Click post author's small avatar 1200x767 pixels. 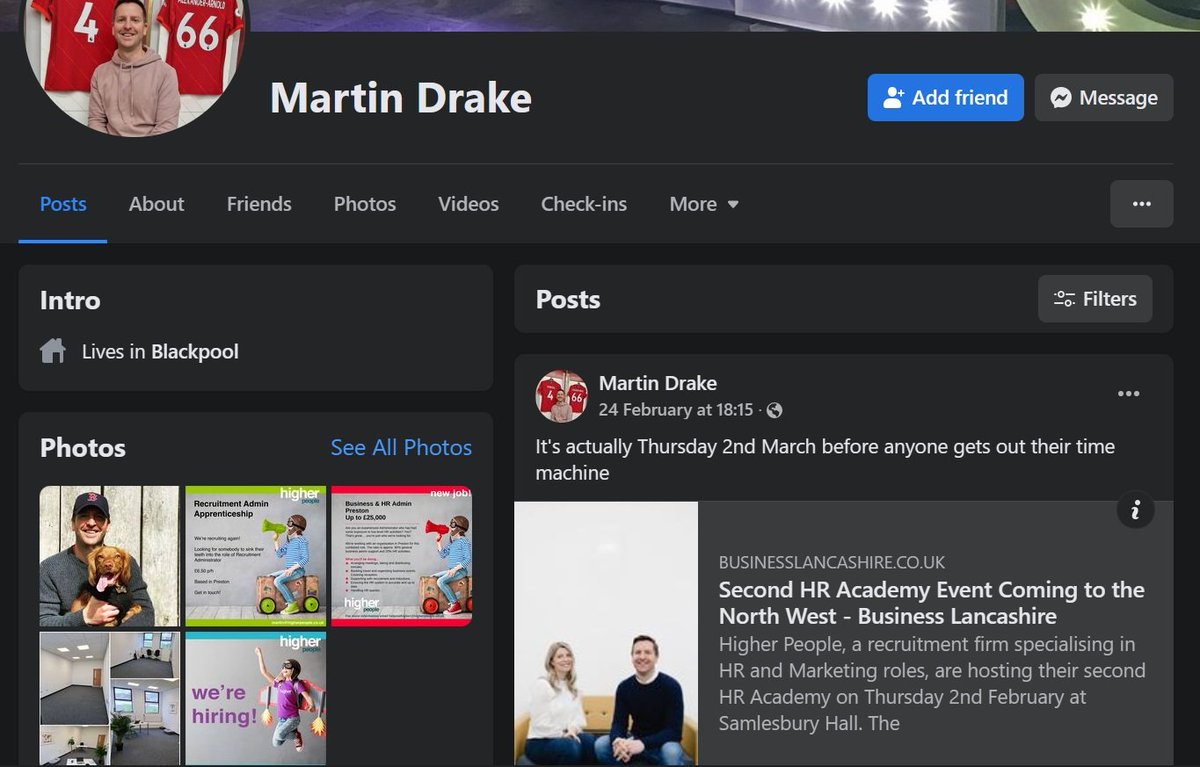(x=562, y=396)
